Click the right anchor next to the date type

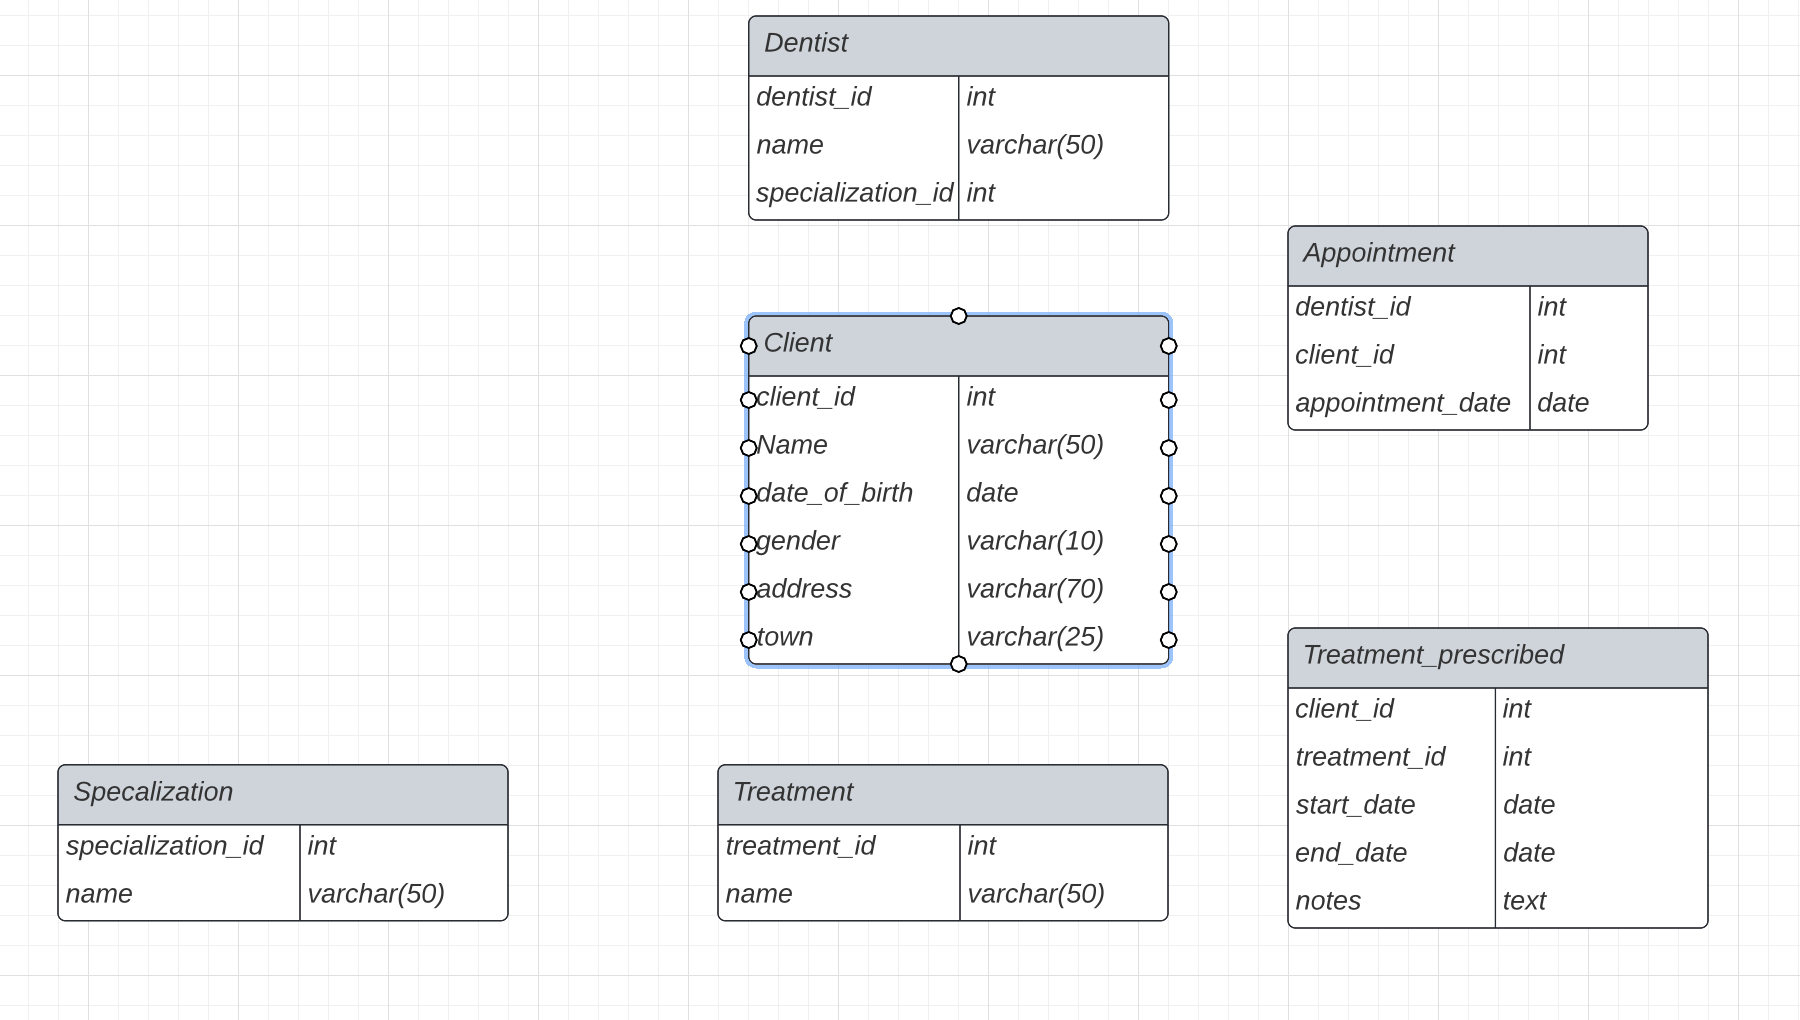[1169, 494]
